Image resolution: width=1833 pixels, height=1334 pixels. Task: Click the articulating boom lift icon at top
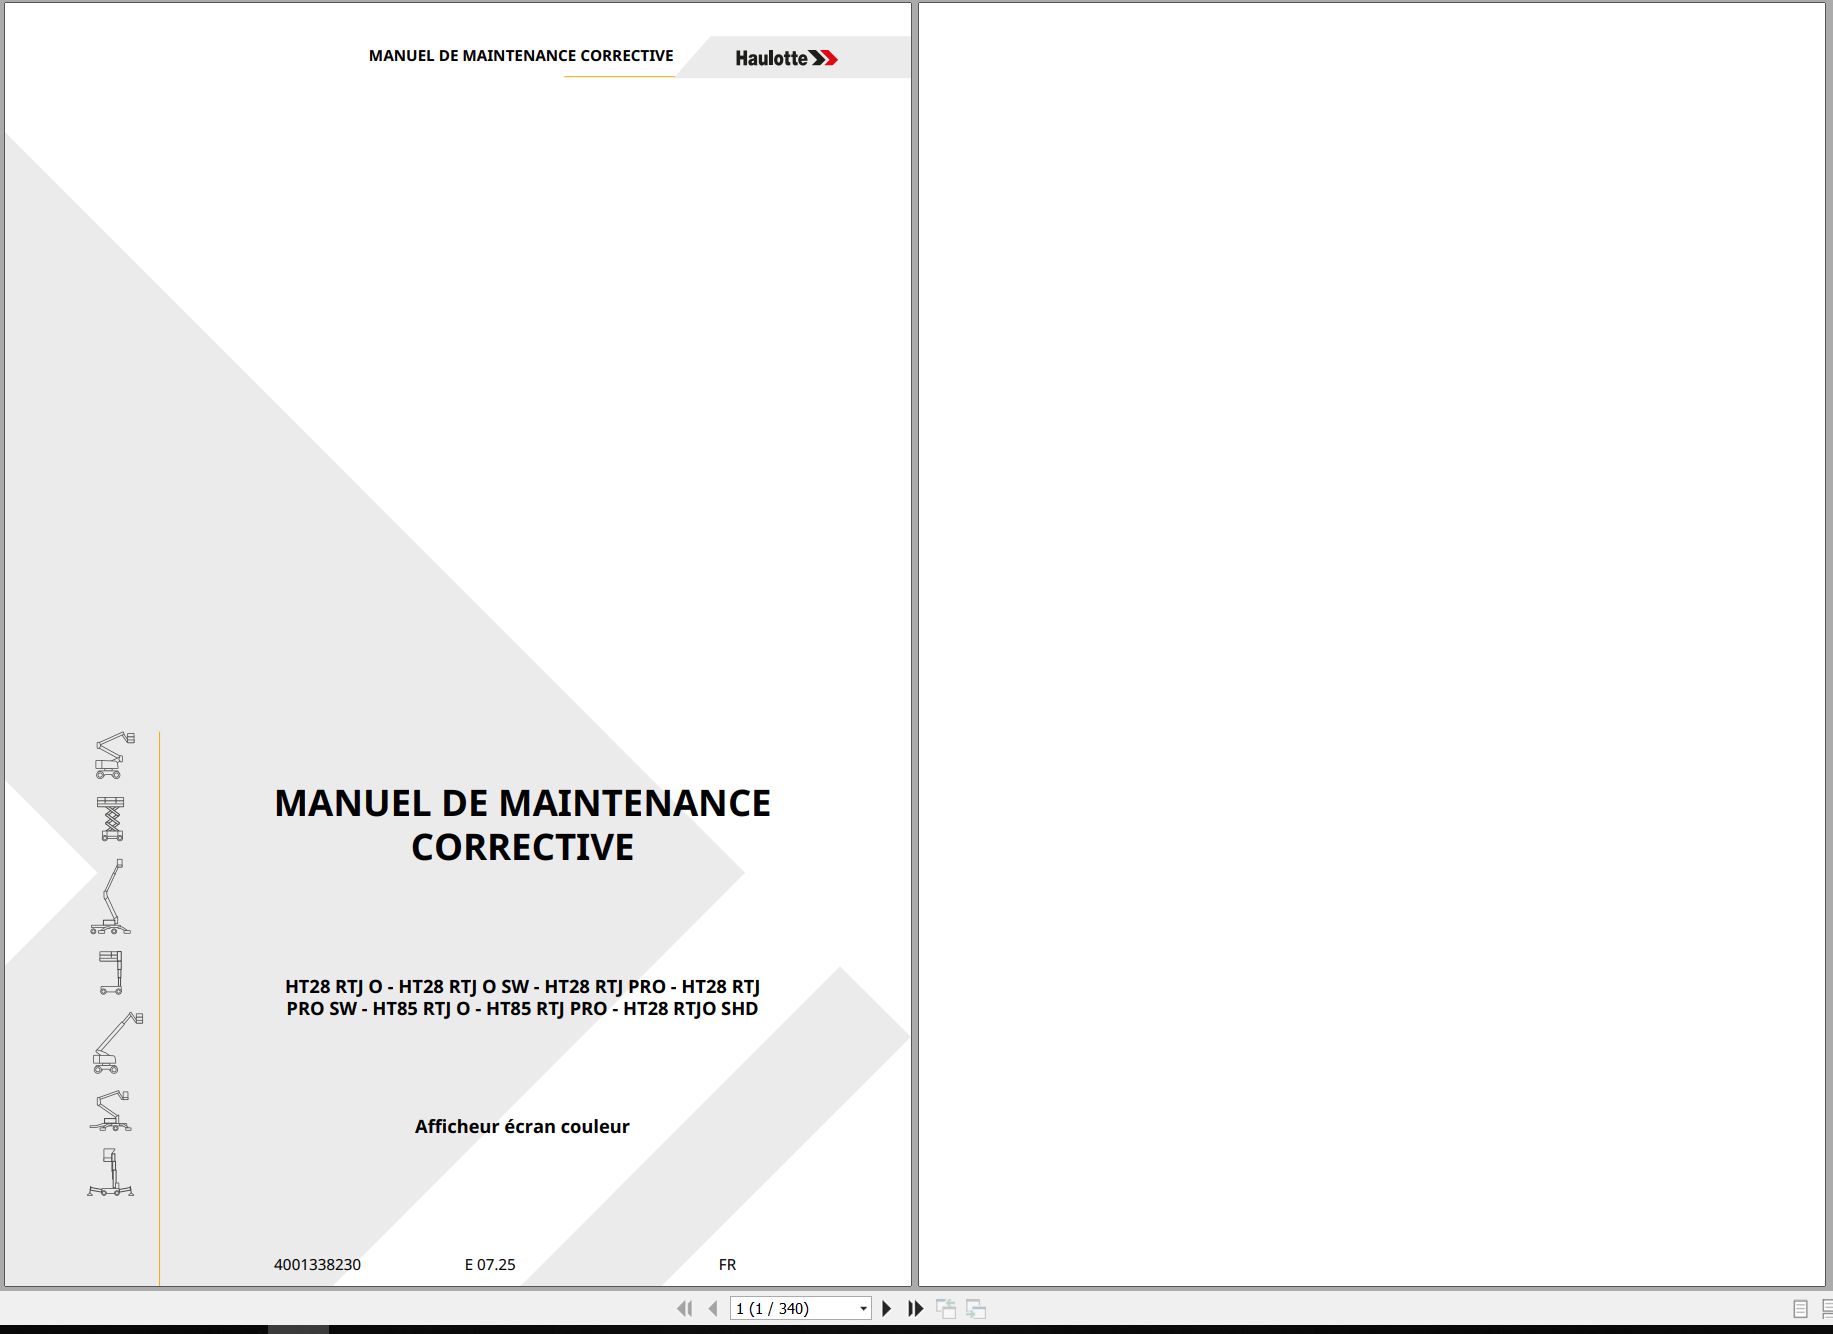(114, 755)
